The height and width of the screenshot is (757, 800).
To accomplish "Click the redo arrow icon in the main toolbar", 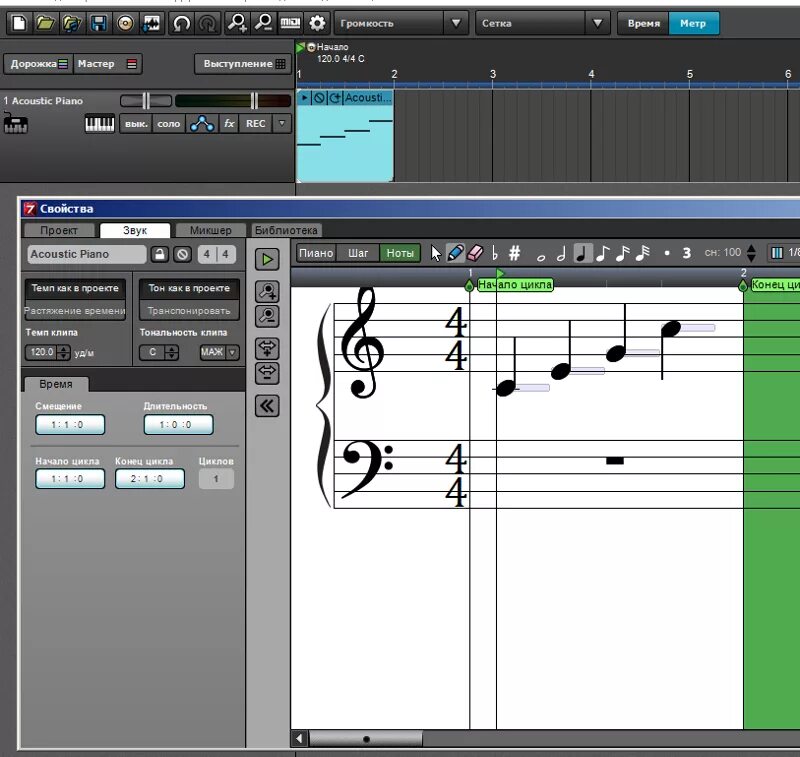I will [207, 23].
